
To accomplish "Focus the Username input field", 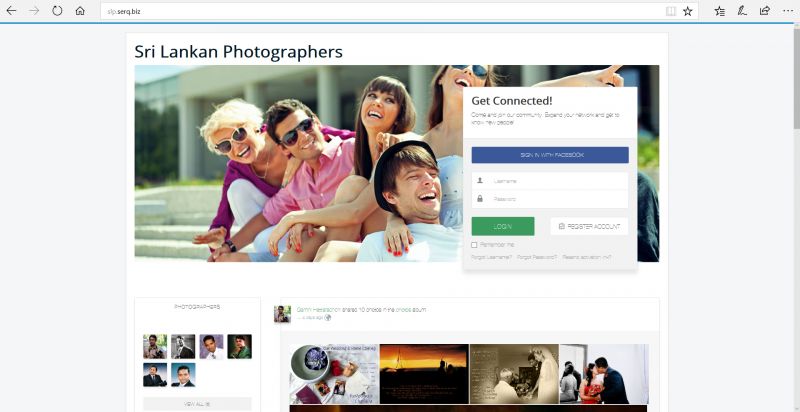I will pyautogui.click(x=550, y=181).
